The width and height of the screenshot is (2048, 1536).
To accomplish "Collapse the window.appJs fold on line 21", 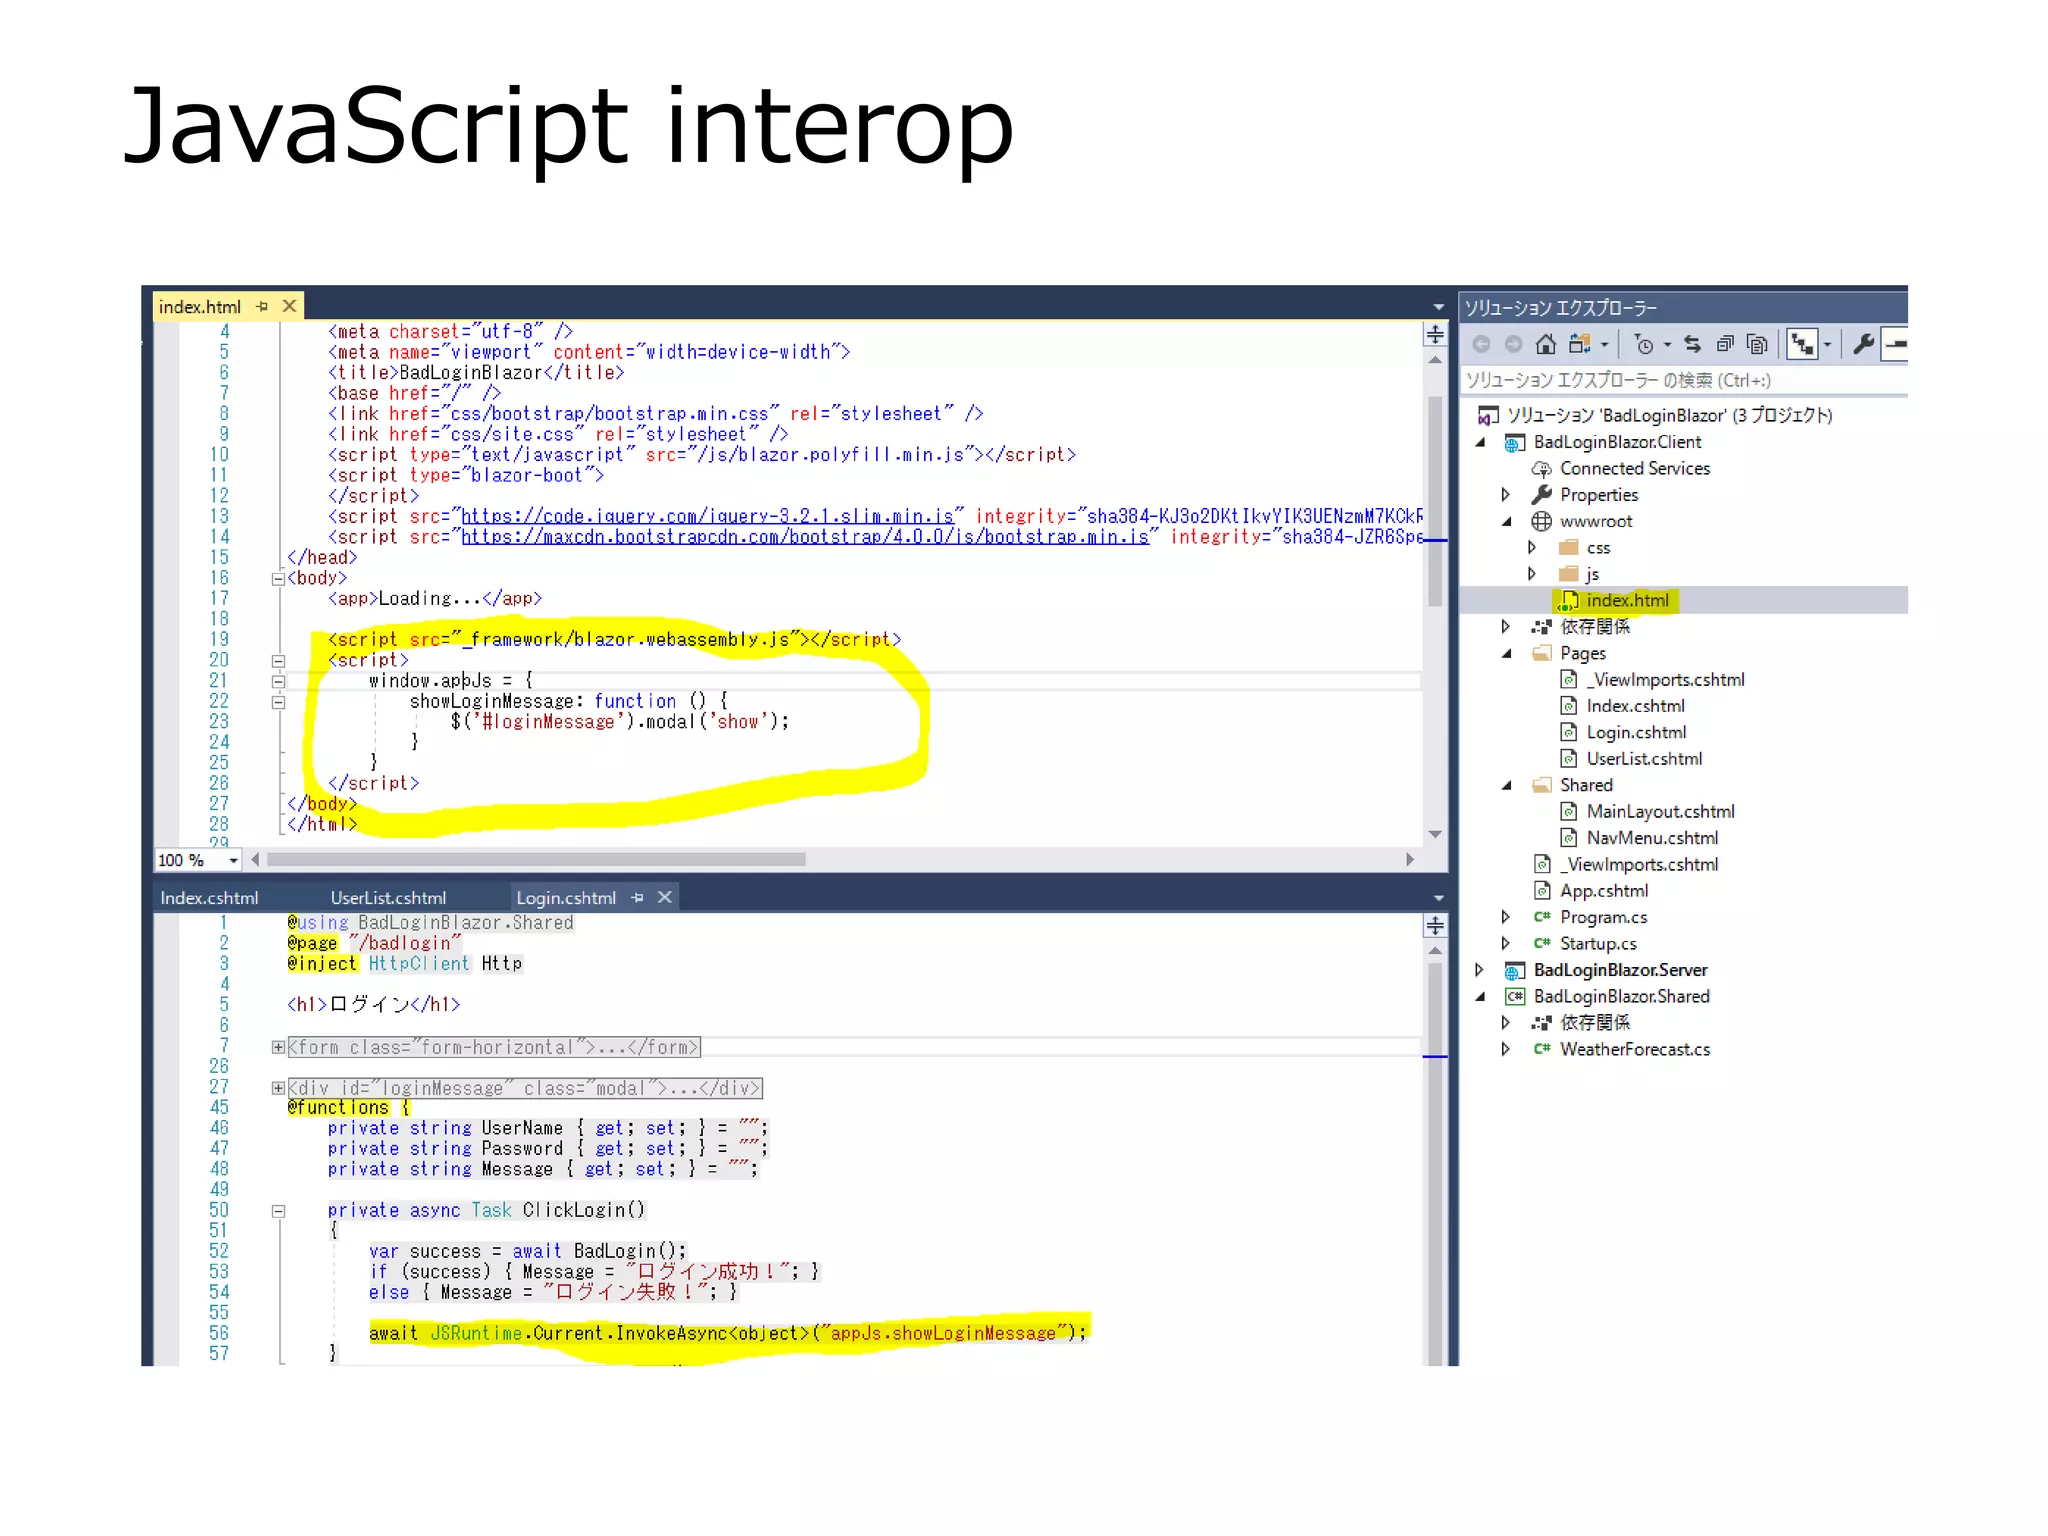I will pyautogui.click(x=278, y=681).
